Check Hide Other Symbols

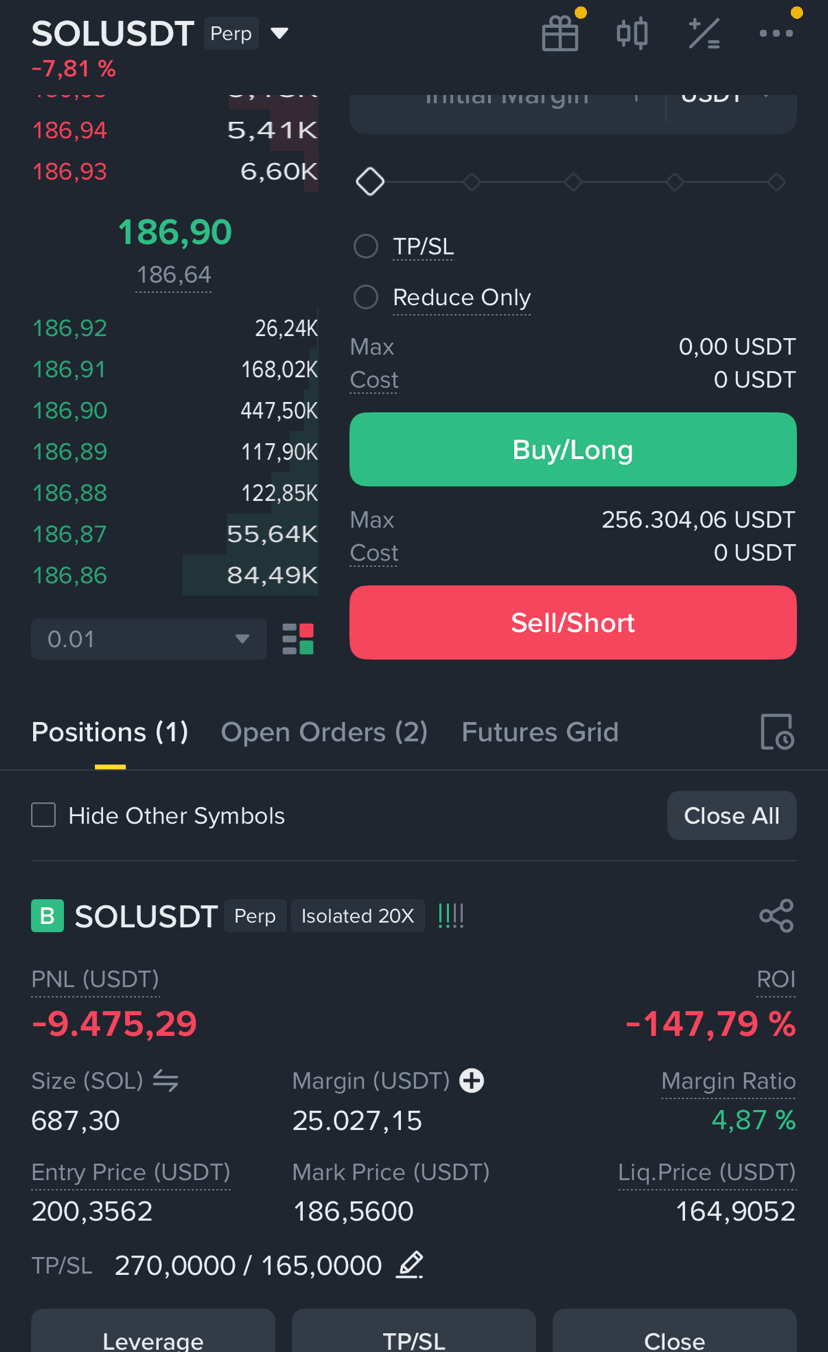pos(43,815)
